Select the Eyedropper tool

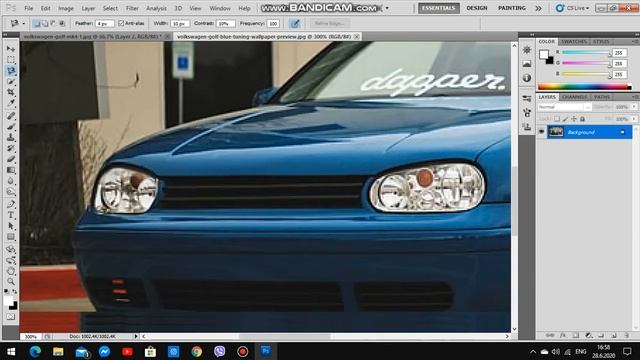[11, 104]
